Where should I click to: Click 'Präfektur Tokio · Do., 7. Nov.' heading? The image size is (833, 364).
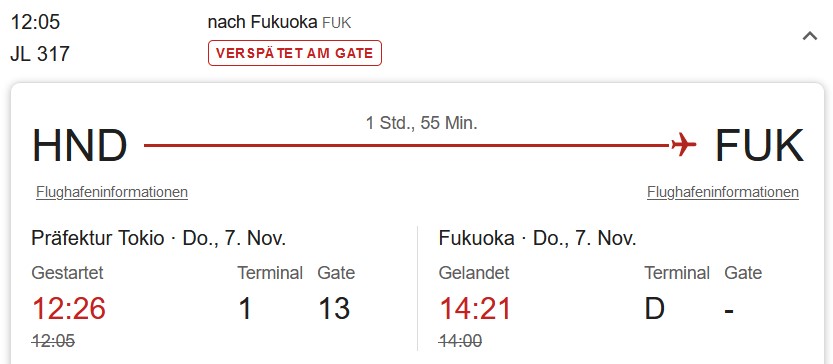(x=159, y=238)
